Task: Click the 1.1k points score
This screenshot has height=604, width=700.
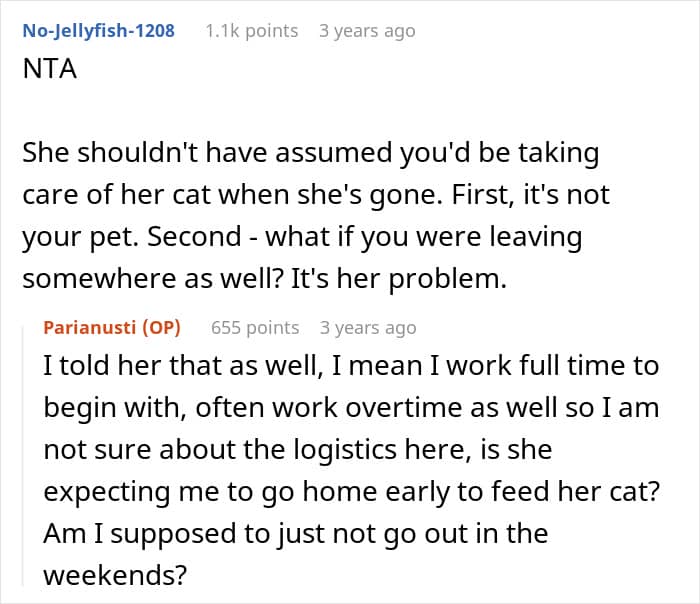Action: 251,31
